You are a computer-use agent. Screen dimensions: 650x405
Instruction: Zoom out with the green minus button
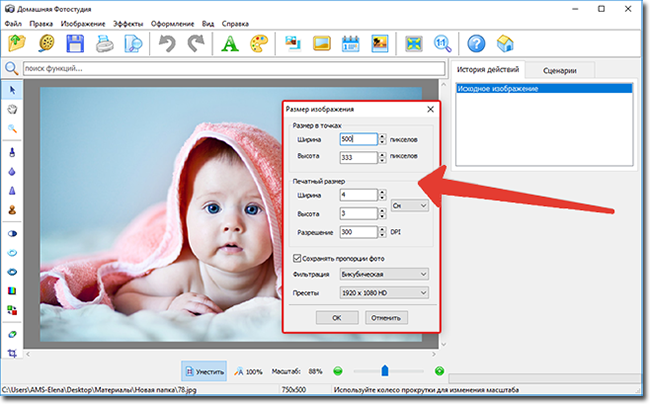[x=338, y=371]
